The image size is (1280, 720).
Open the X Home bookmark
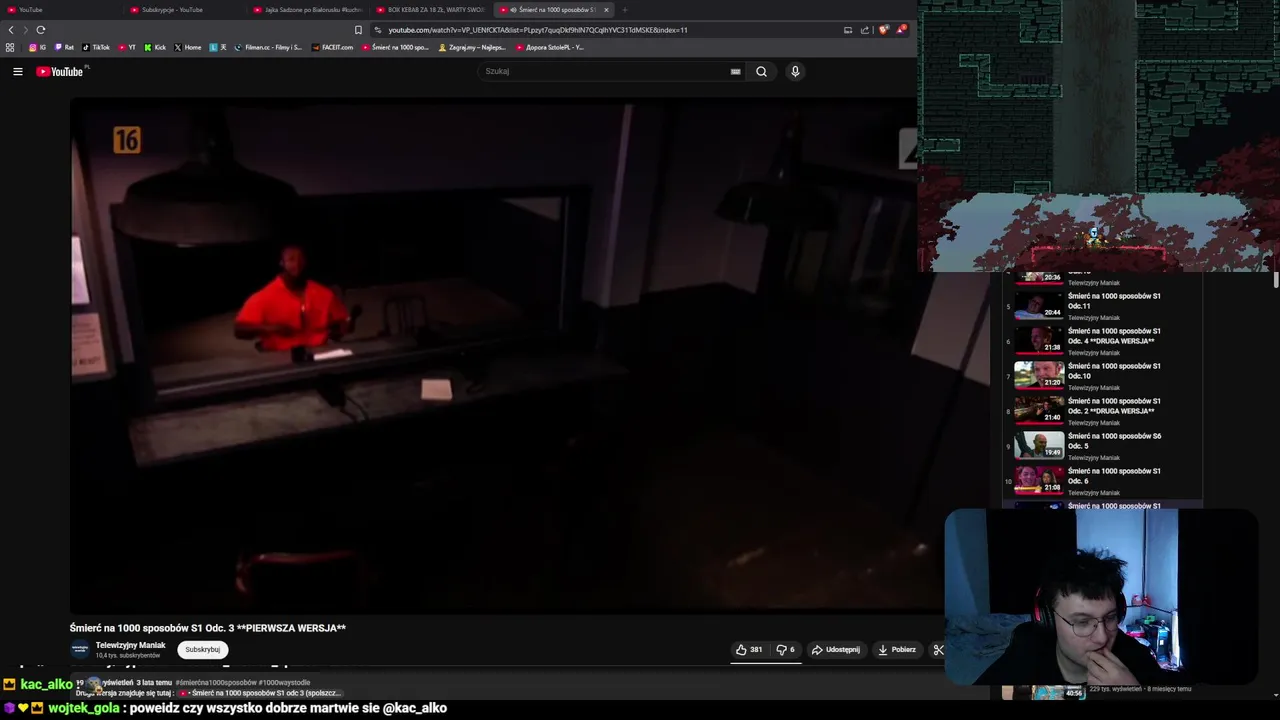pos(188,47)
